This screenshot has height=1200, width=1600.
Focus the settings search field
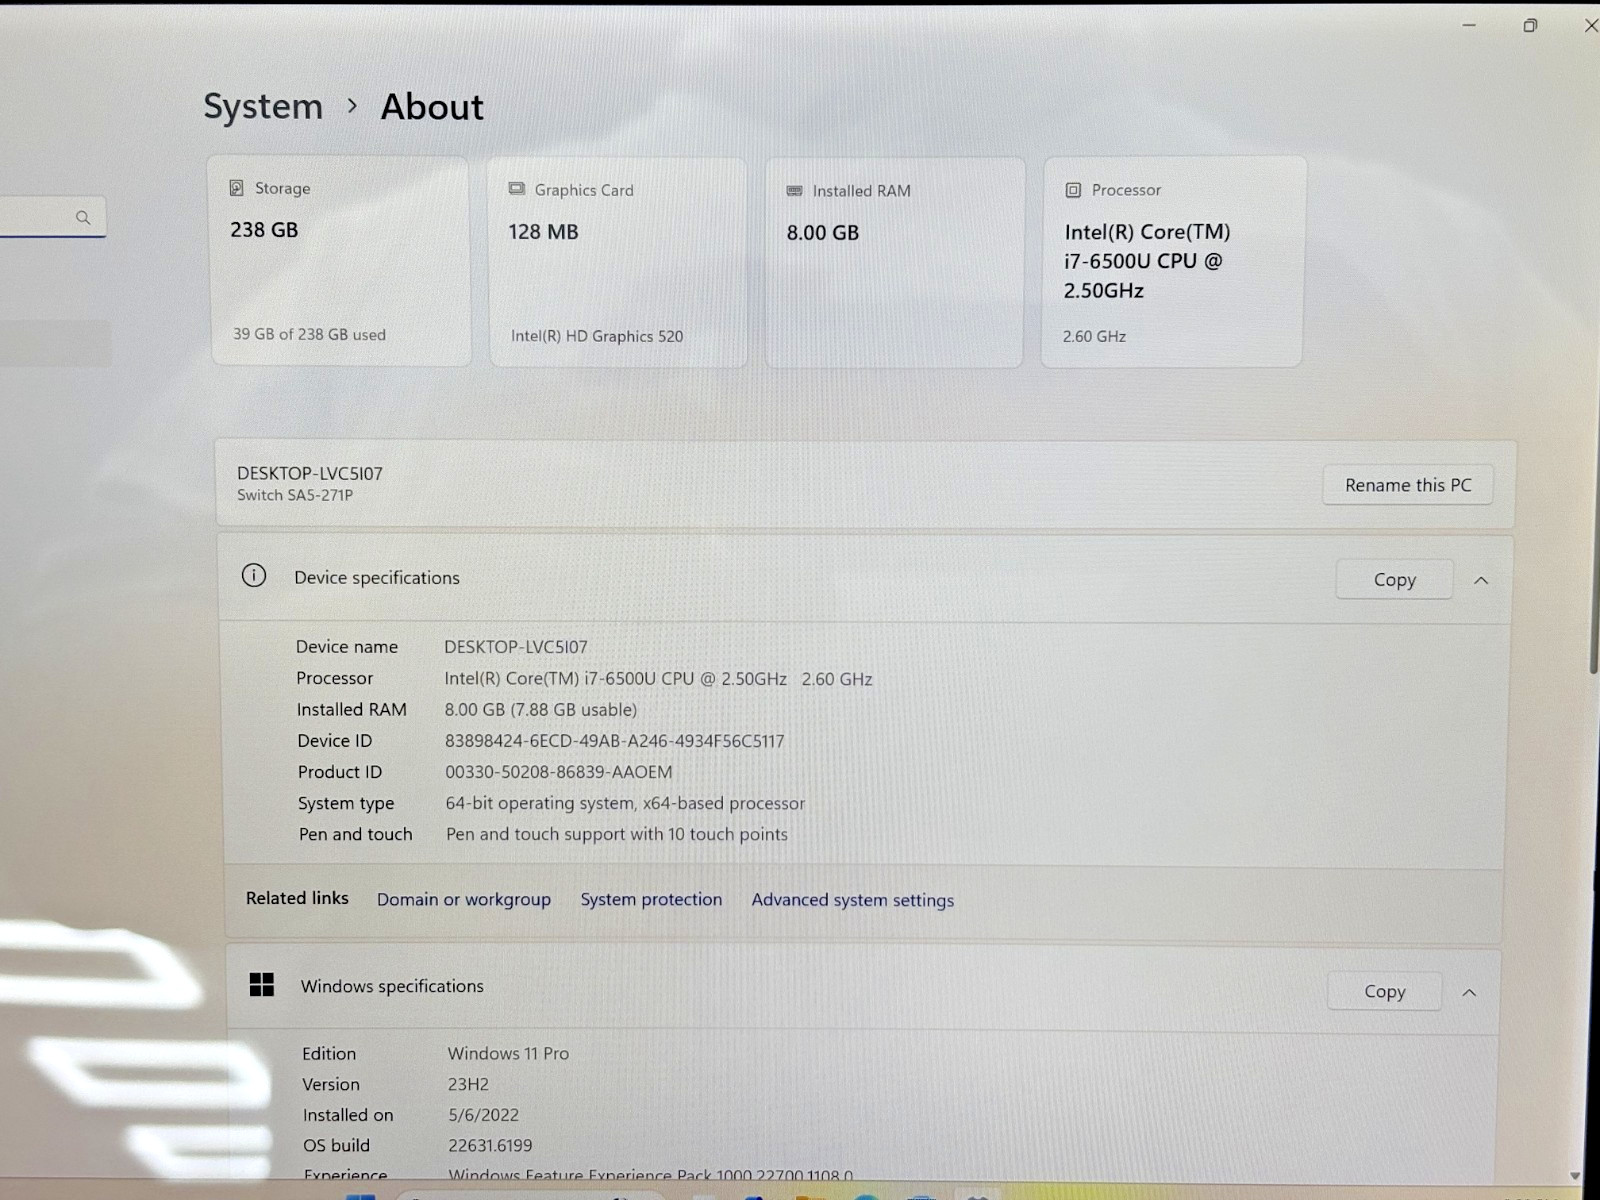pos(52,217)
